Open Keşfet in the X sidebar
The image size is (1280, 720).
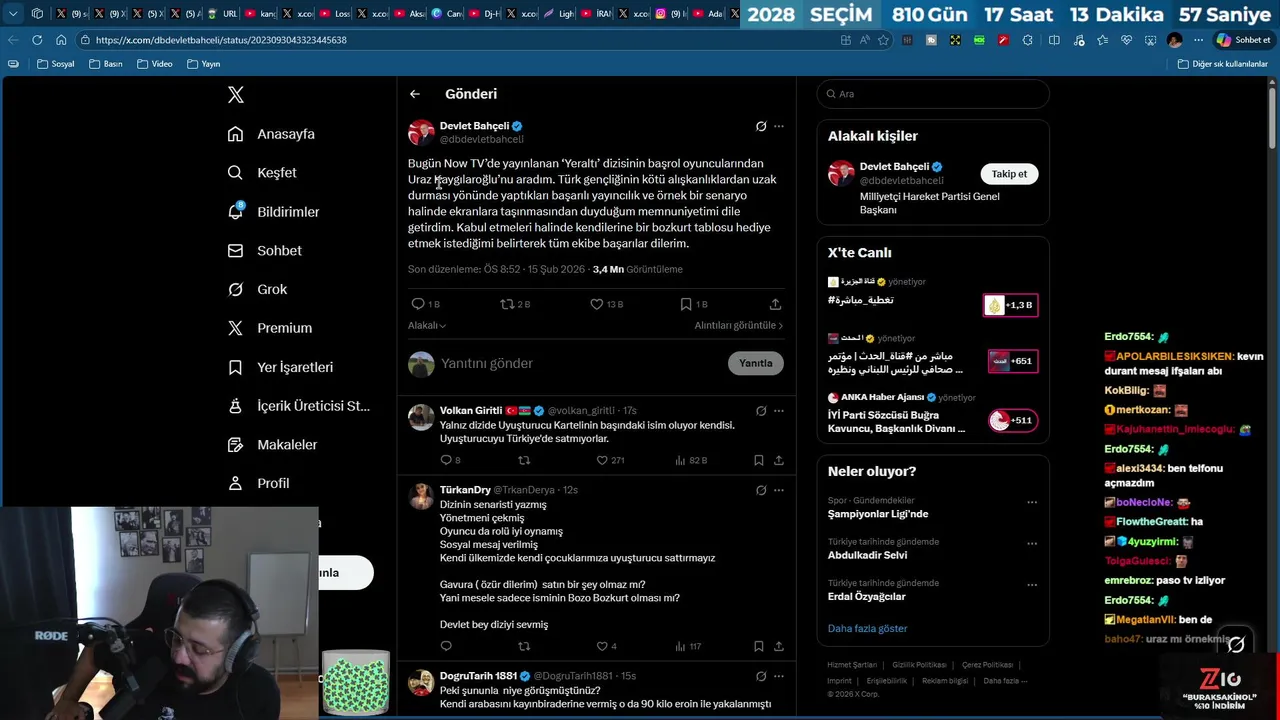[x=262, y=173]
